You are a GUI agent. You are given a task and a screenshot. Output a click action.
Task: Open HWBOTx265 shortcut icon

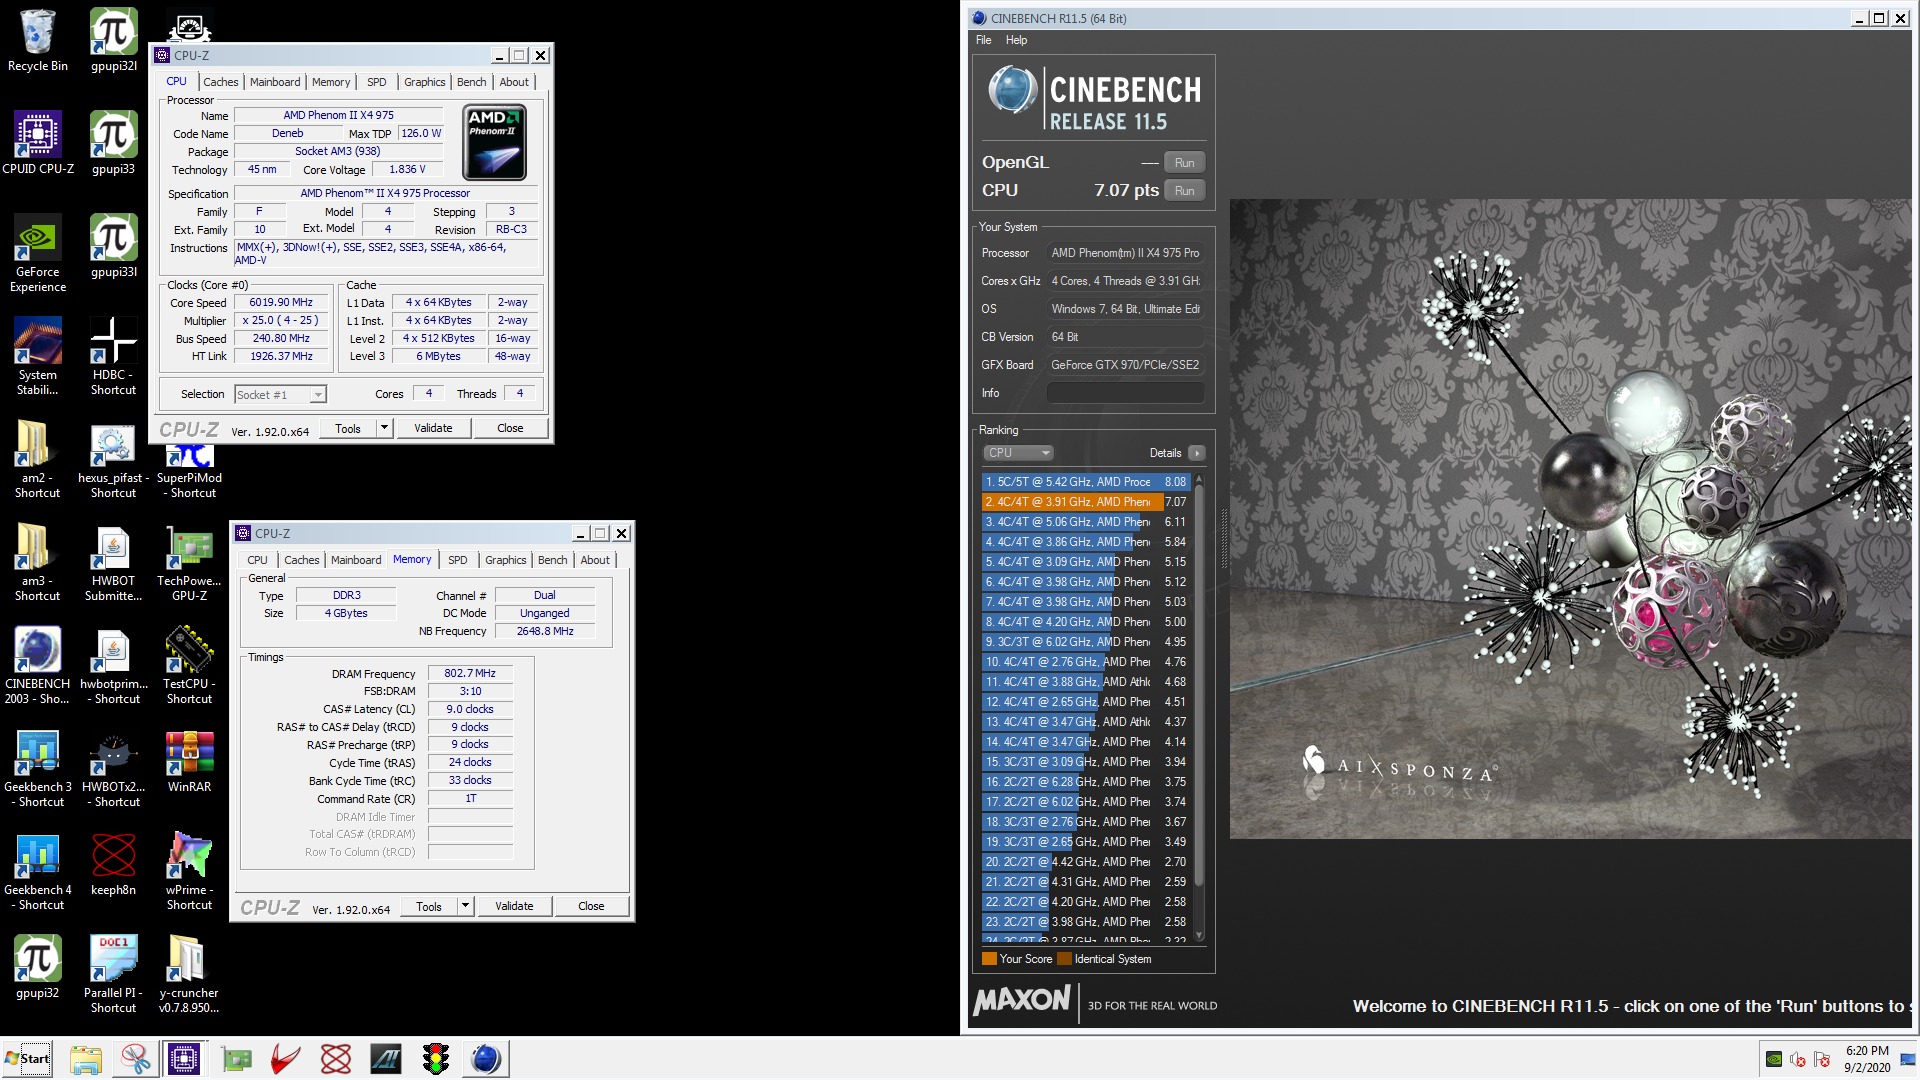click(x=113, y=769)
